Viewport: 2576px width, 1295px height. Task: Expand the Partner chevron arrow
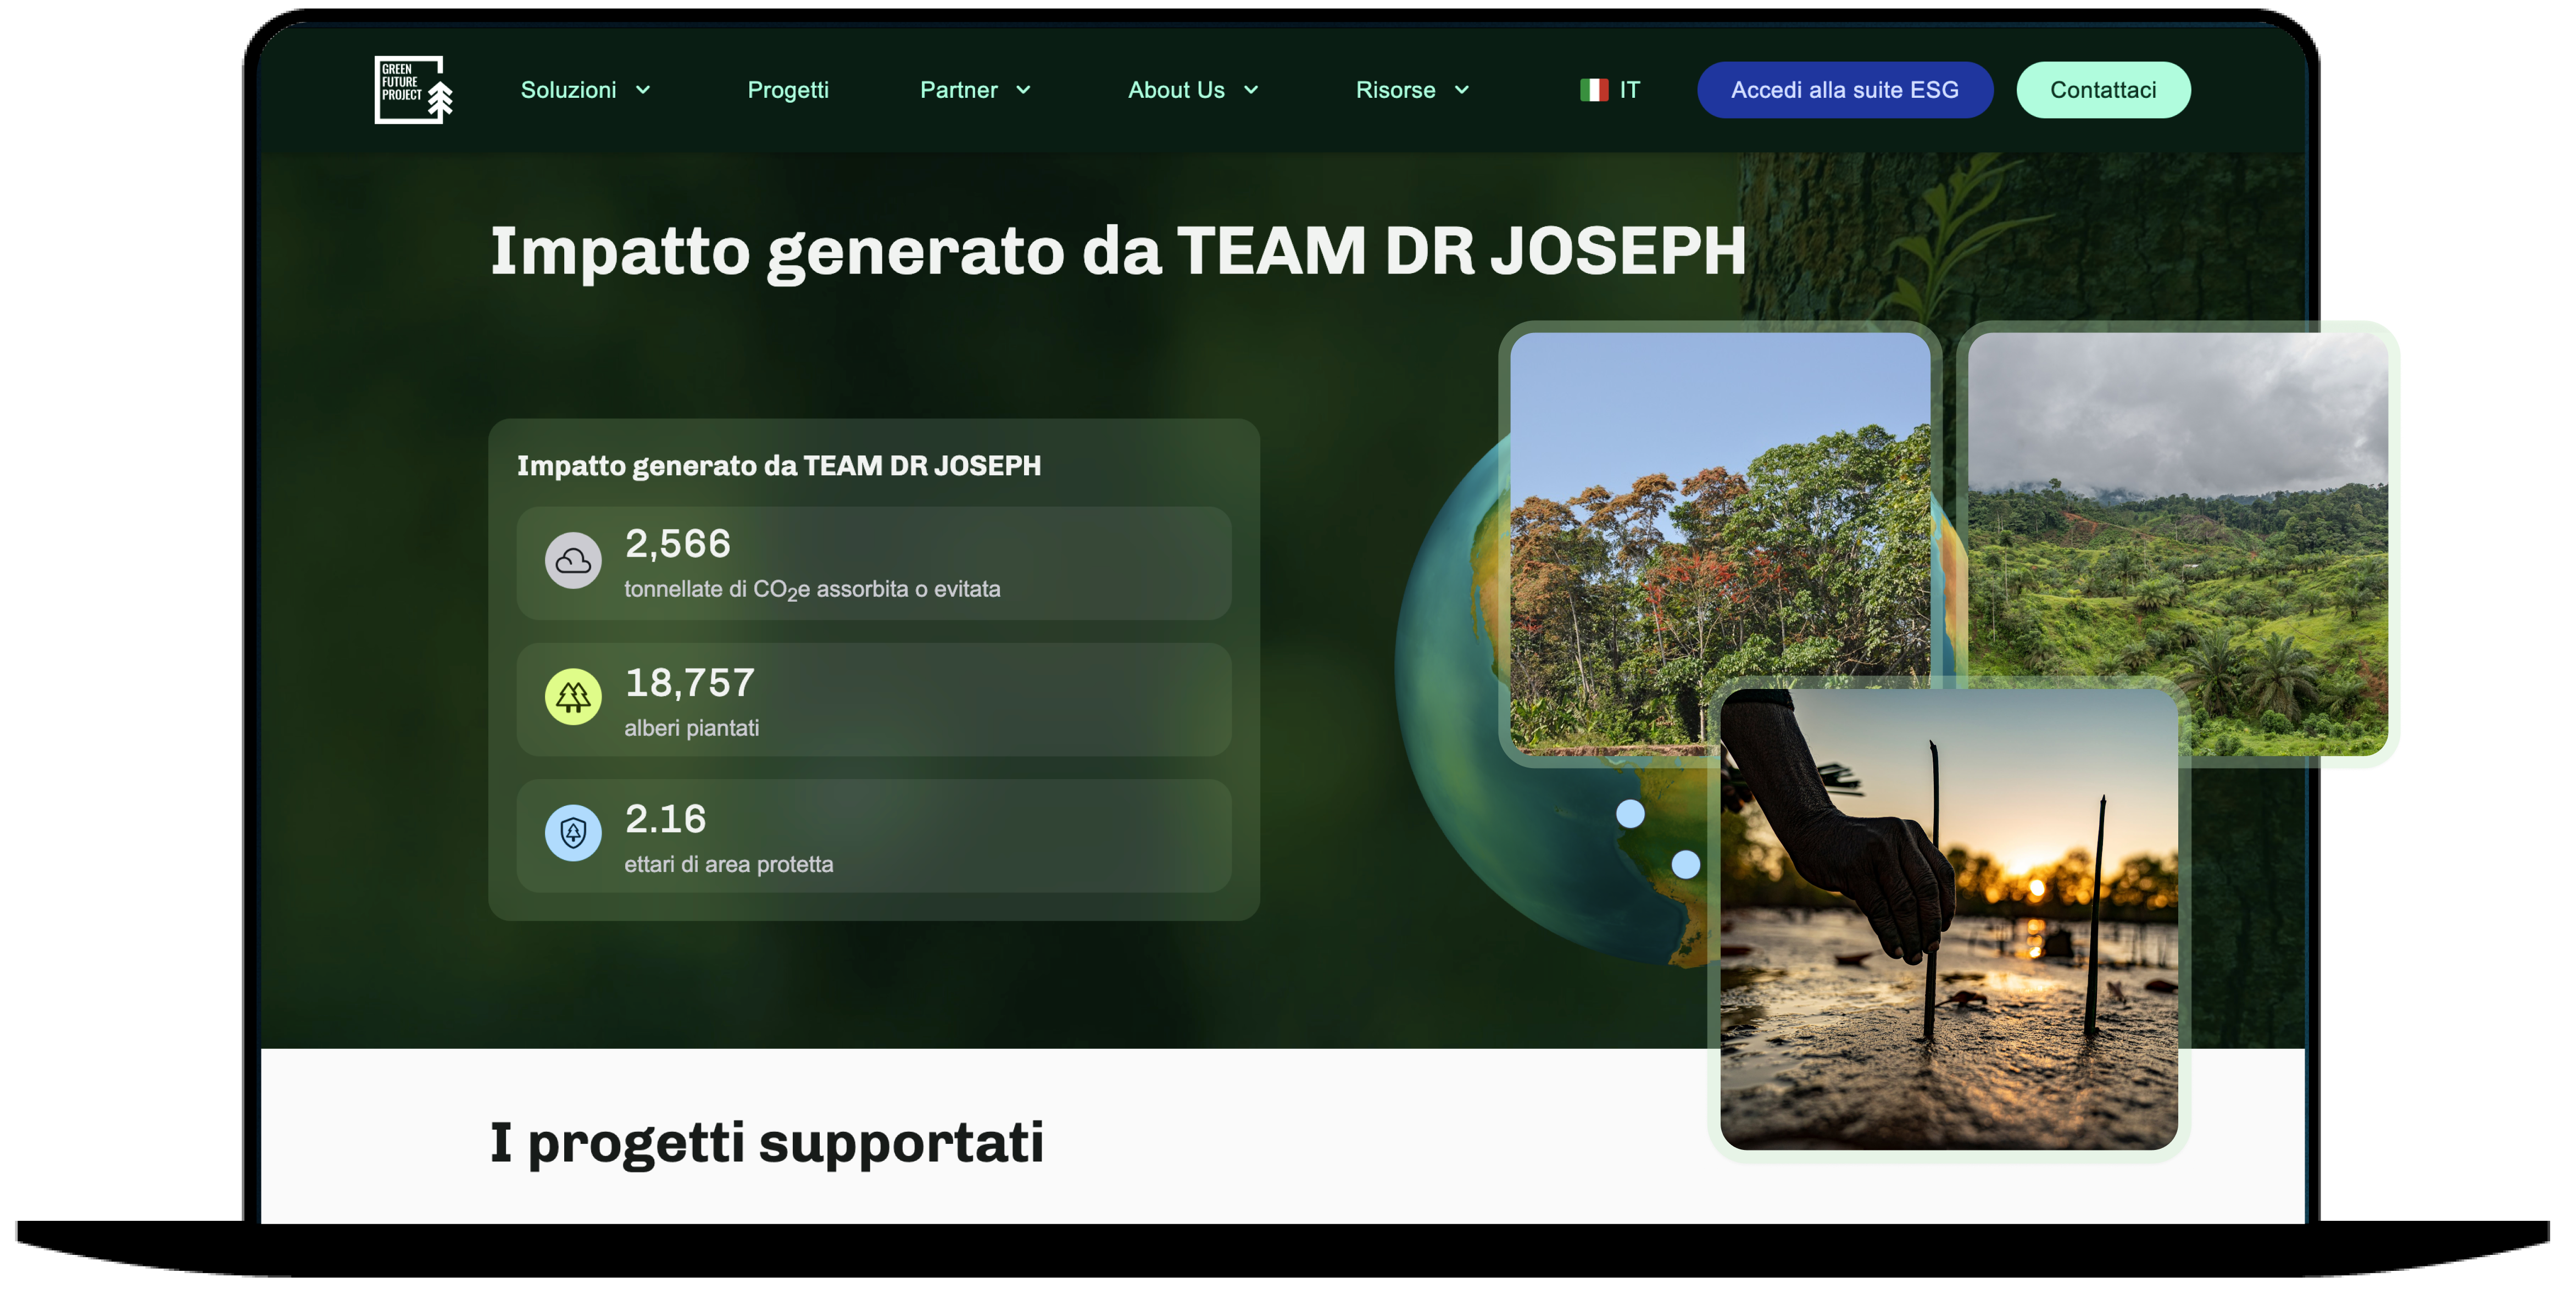[1023, 90]
